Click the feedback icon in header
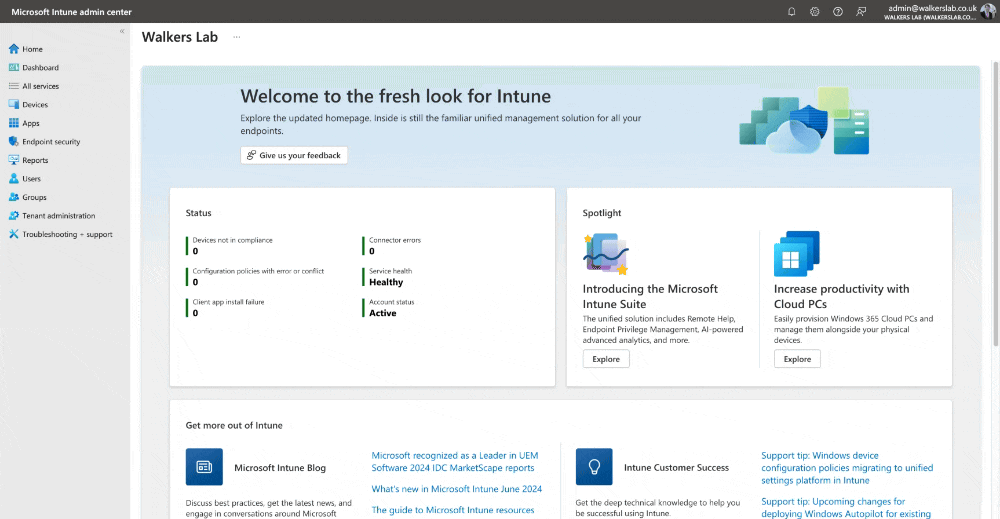This screenshot has width=1000, height=519. point(861,11)
